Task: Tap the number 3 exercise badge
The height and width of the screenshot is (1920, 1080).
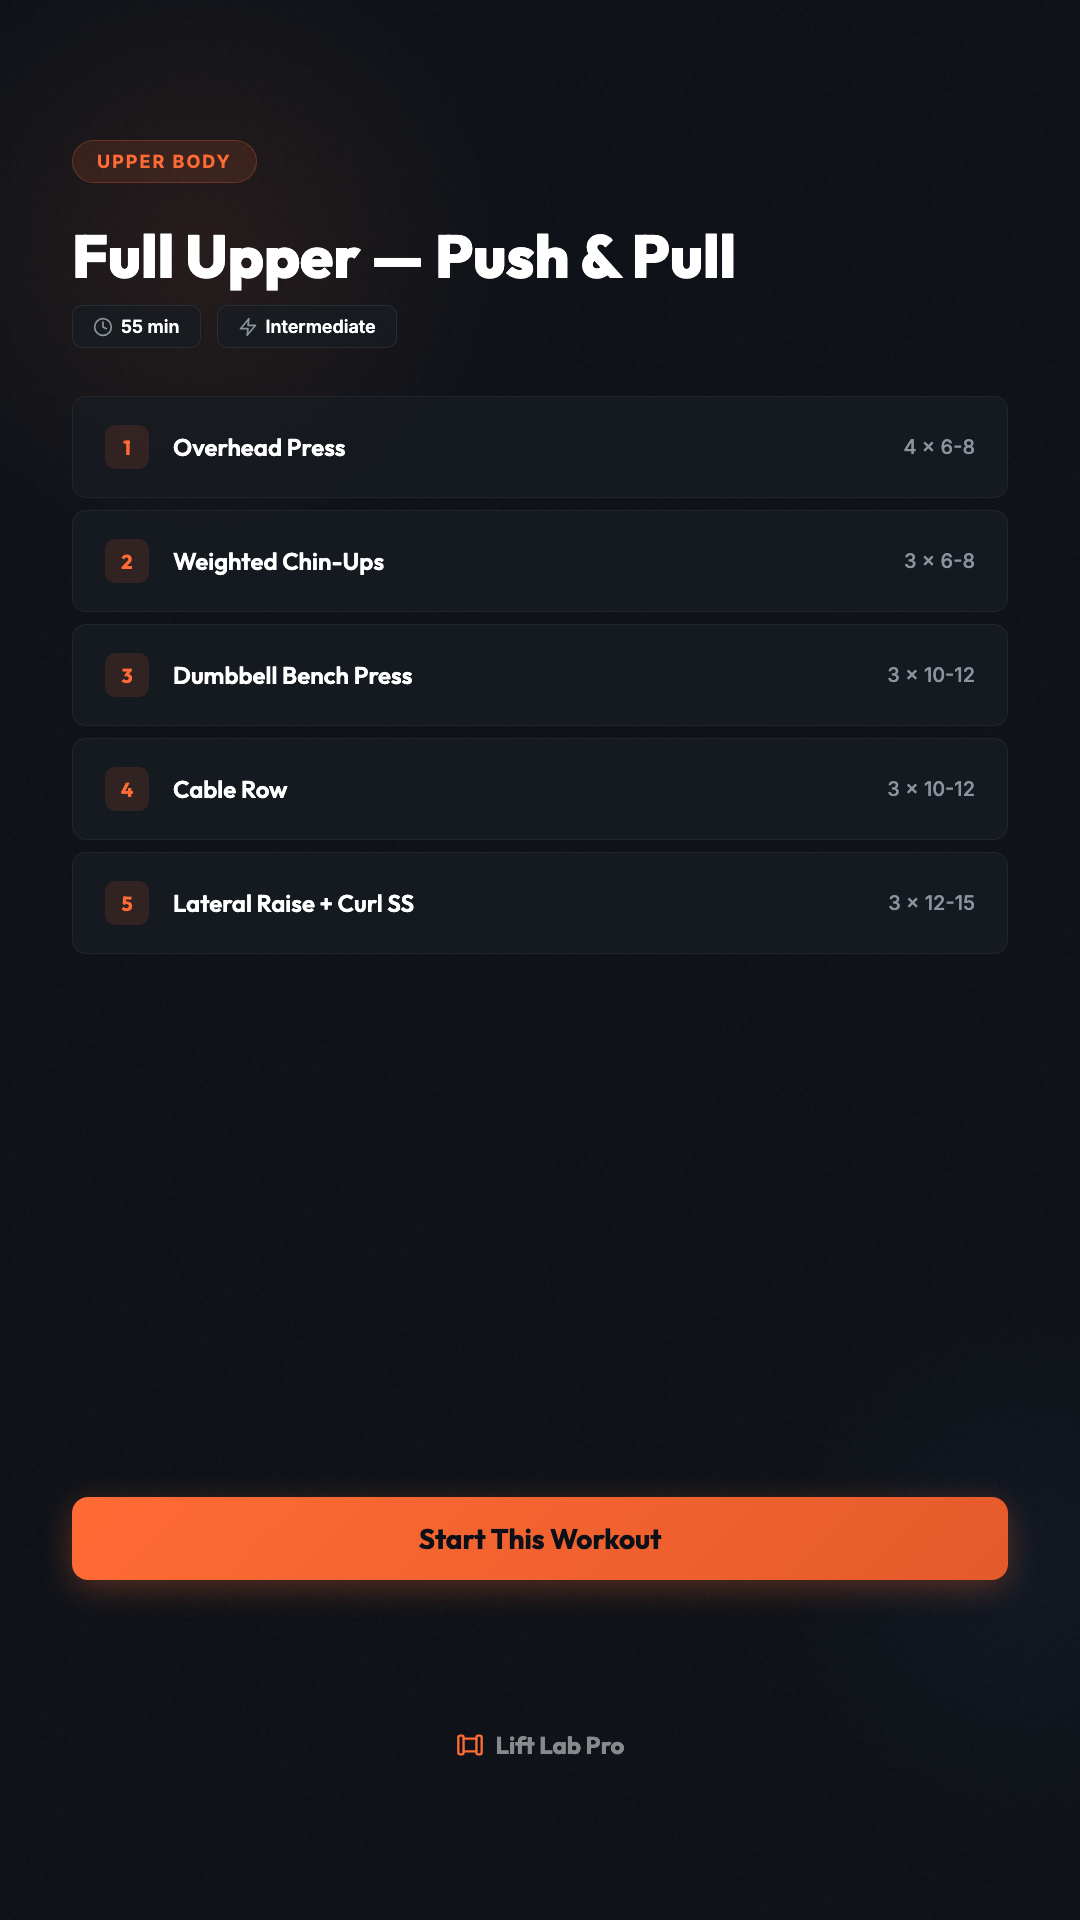Action: pyautogui.click(x=127, y=675)
